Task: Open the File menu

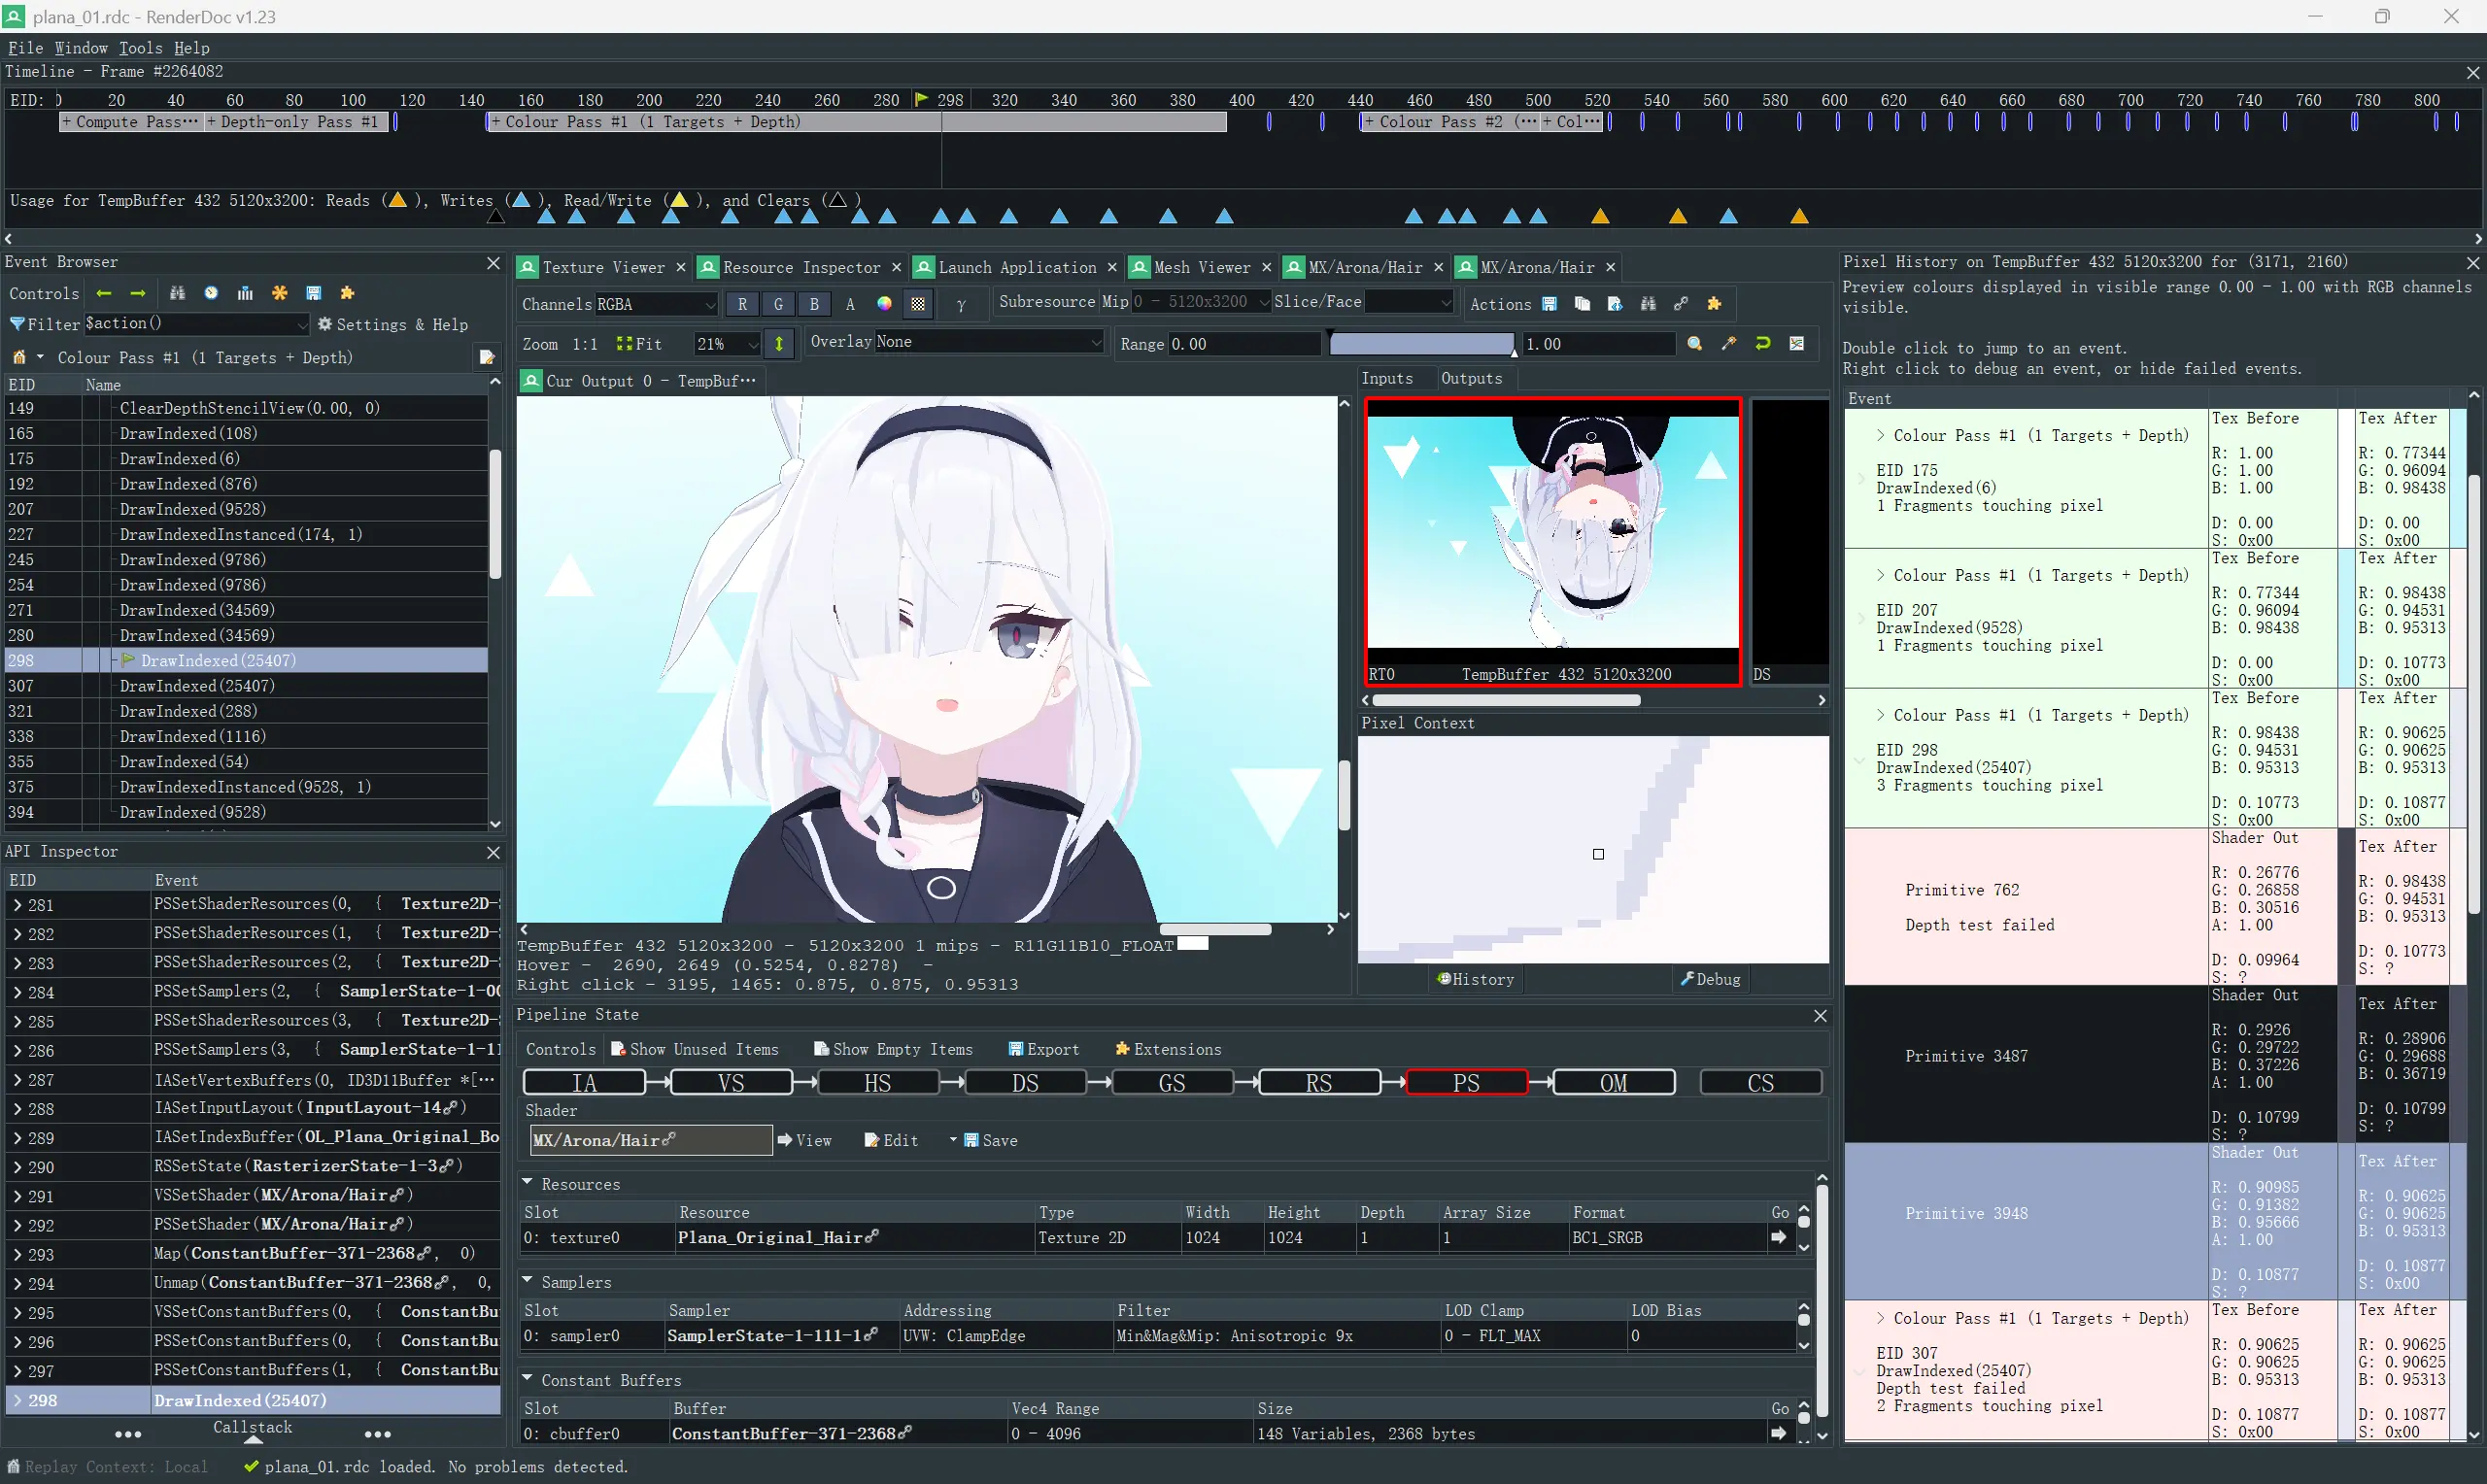Action: [x=25, y=47]
